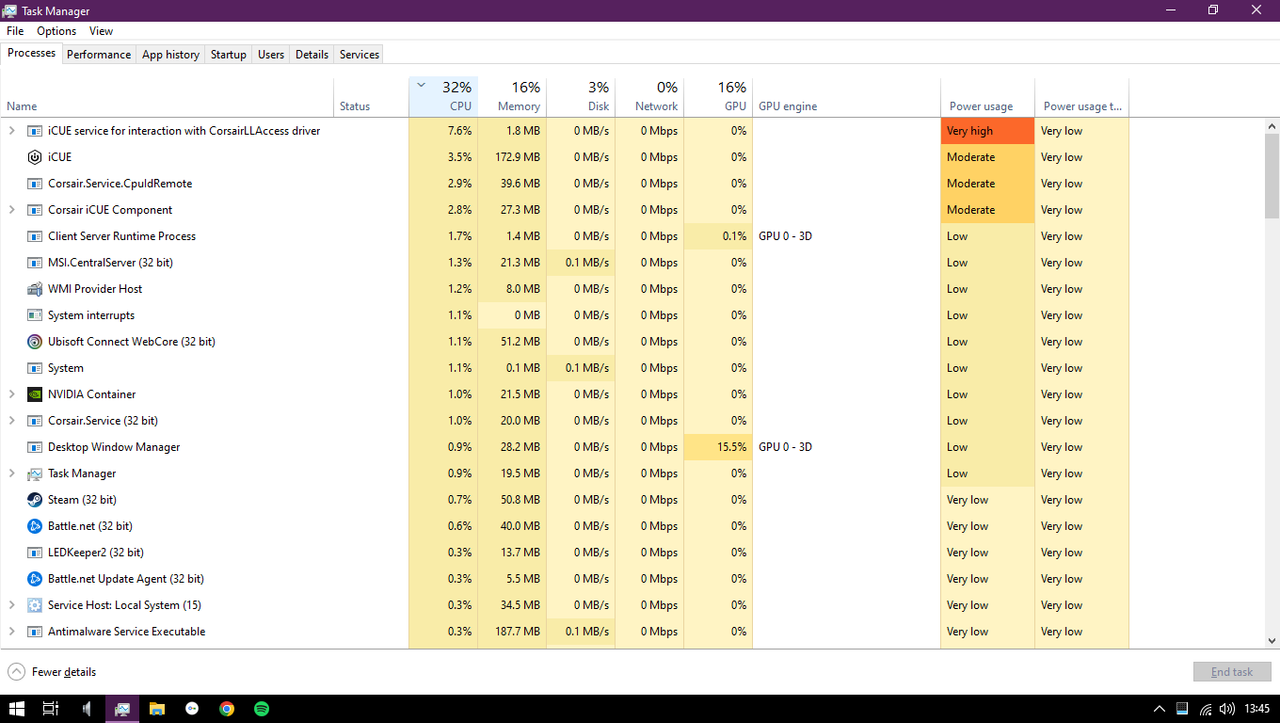Open the File menu
The width and height of the screenshot is (1280, 723).
click(x=15, y=31)
